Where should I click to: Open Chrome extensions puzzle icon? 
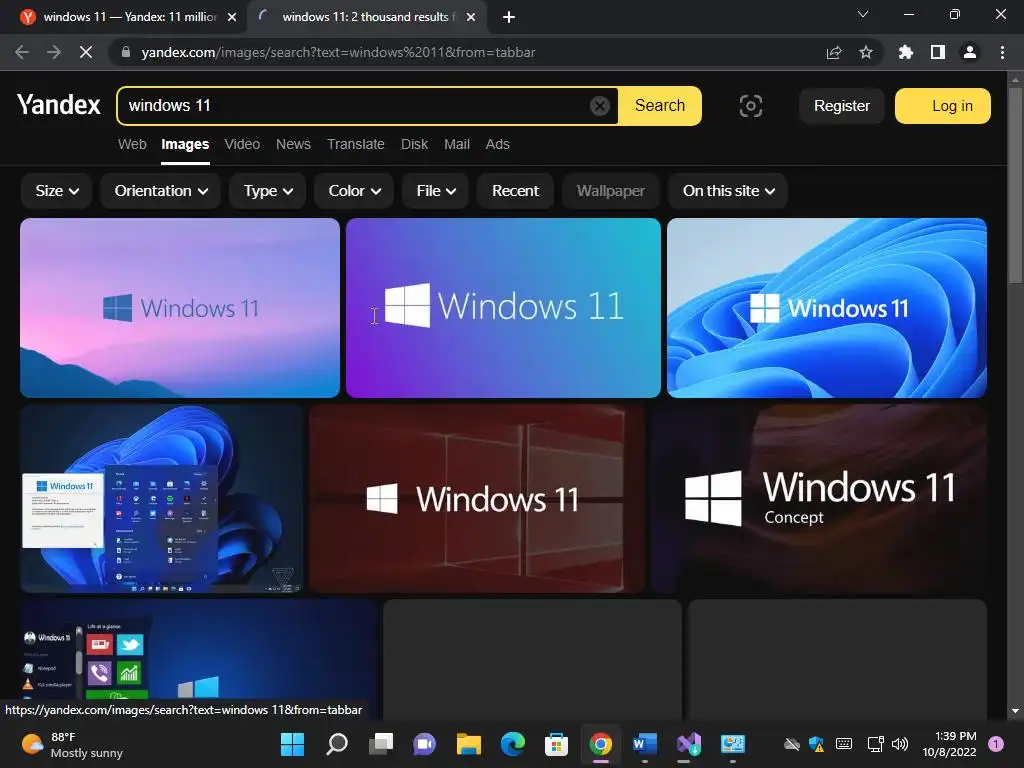pos(906,52)
